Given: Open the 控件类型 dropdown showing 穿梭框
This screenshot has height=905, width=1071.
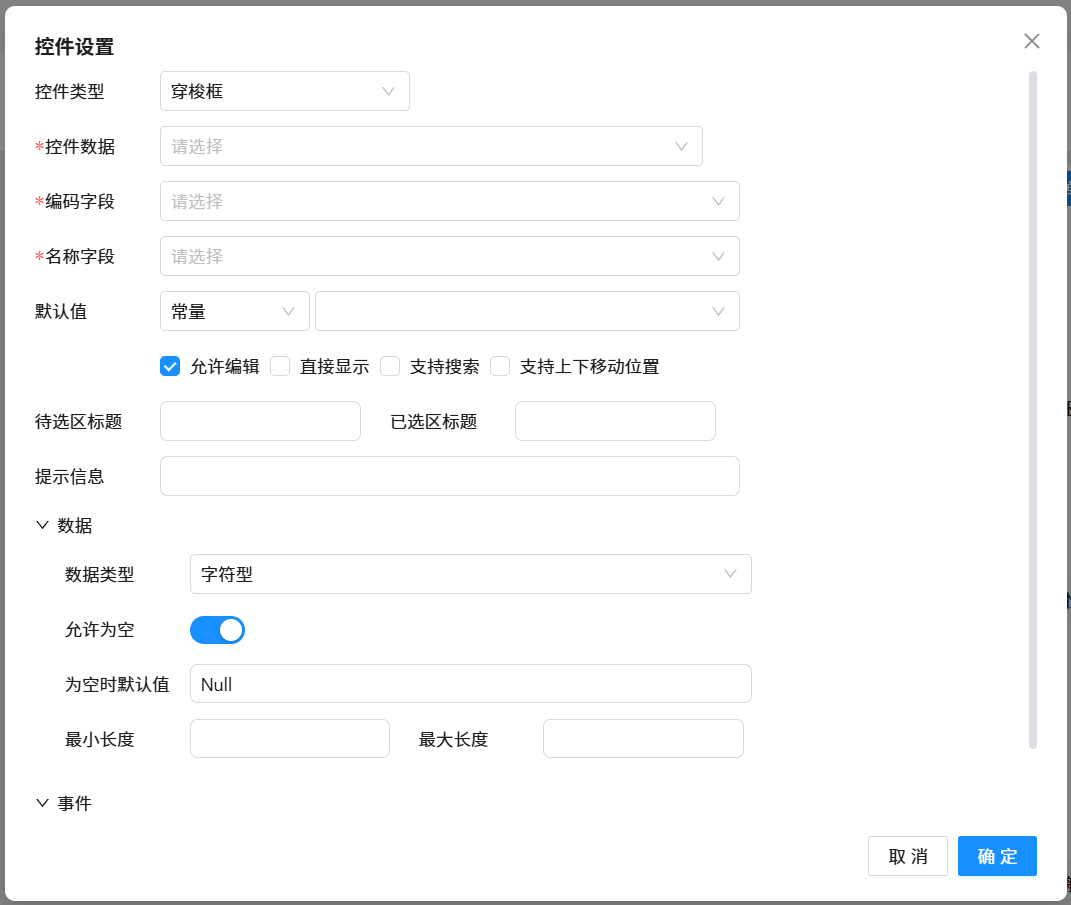Looking at the screenshot, I should pyautogui.click(x=285, y=91).
